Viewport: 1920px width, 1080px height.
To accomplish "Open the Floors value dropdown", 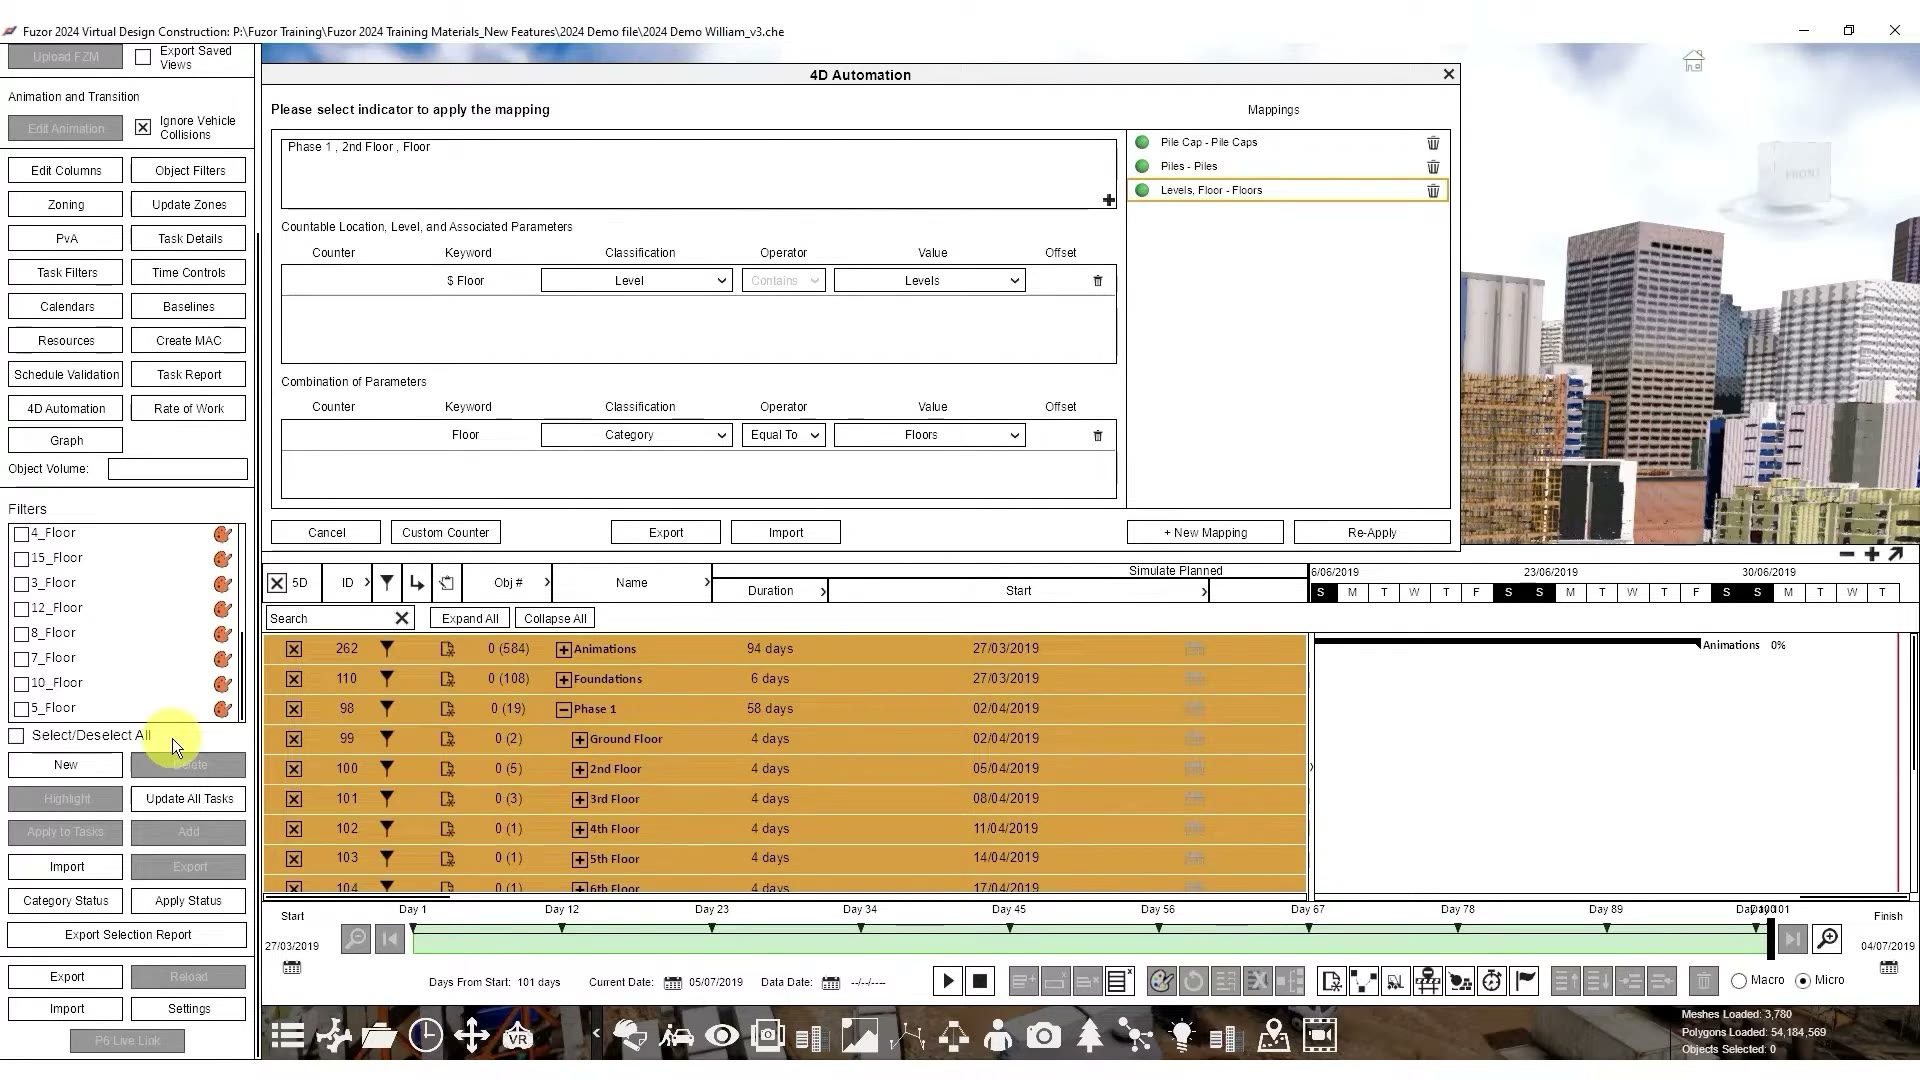I will tap(929, 435).
